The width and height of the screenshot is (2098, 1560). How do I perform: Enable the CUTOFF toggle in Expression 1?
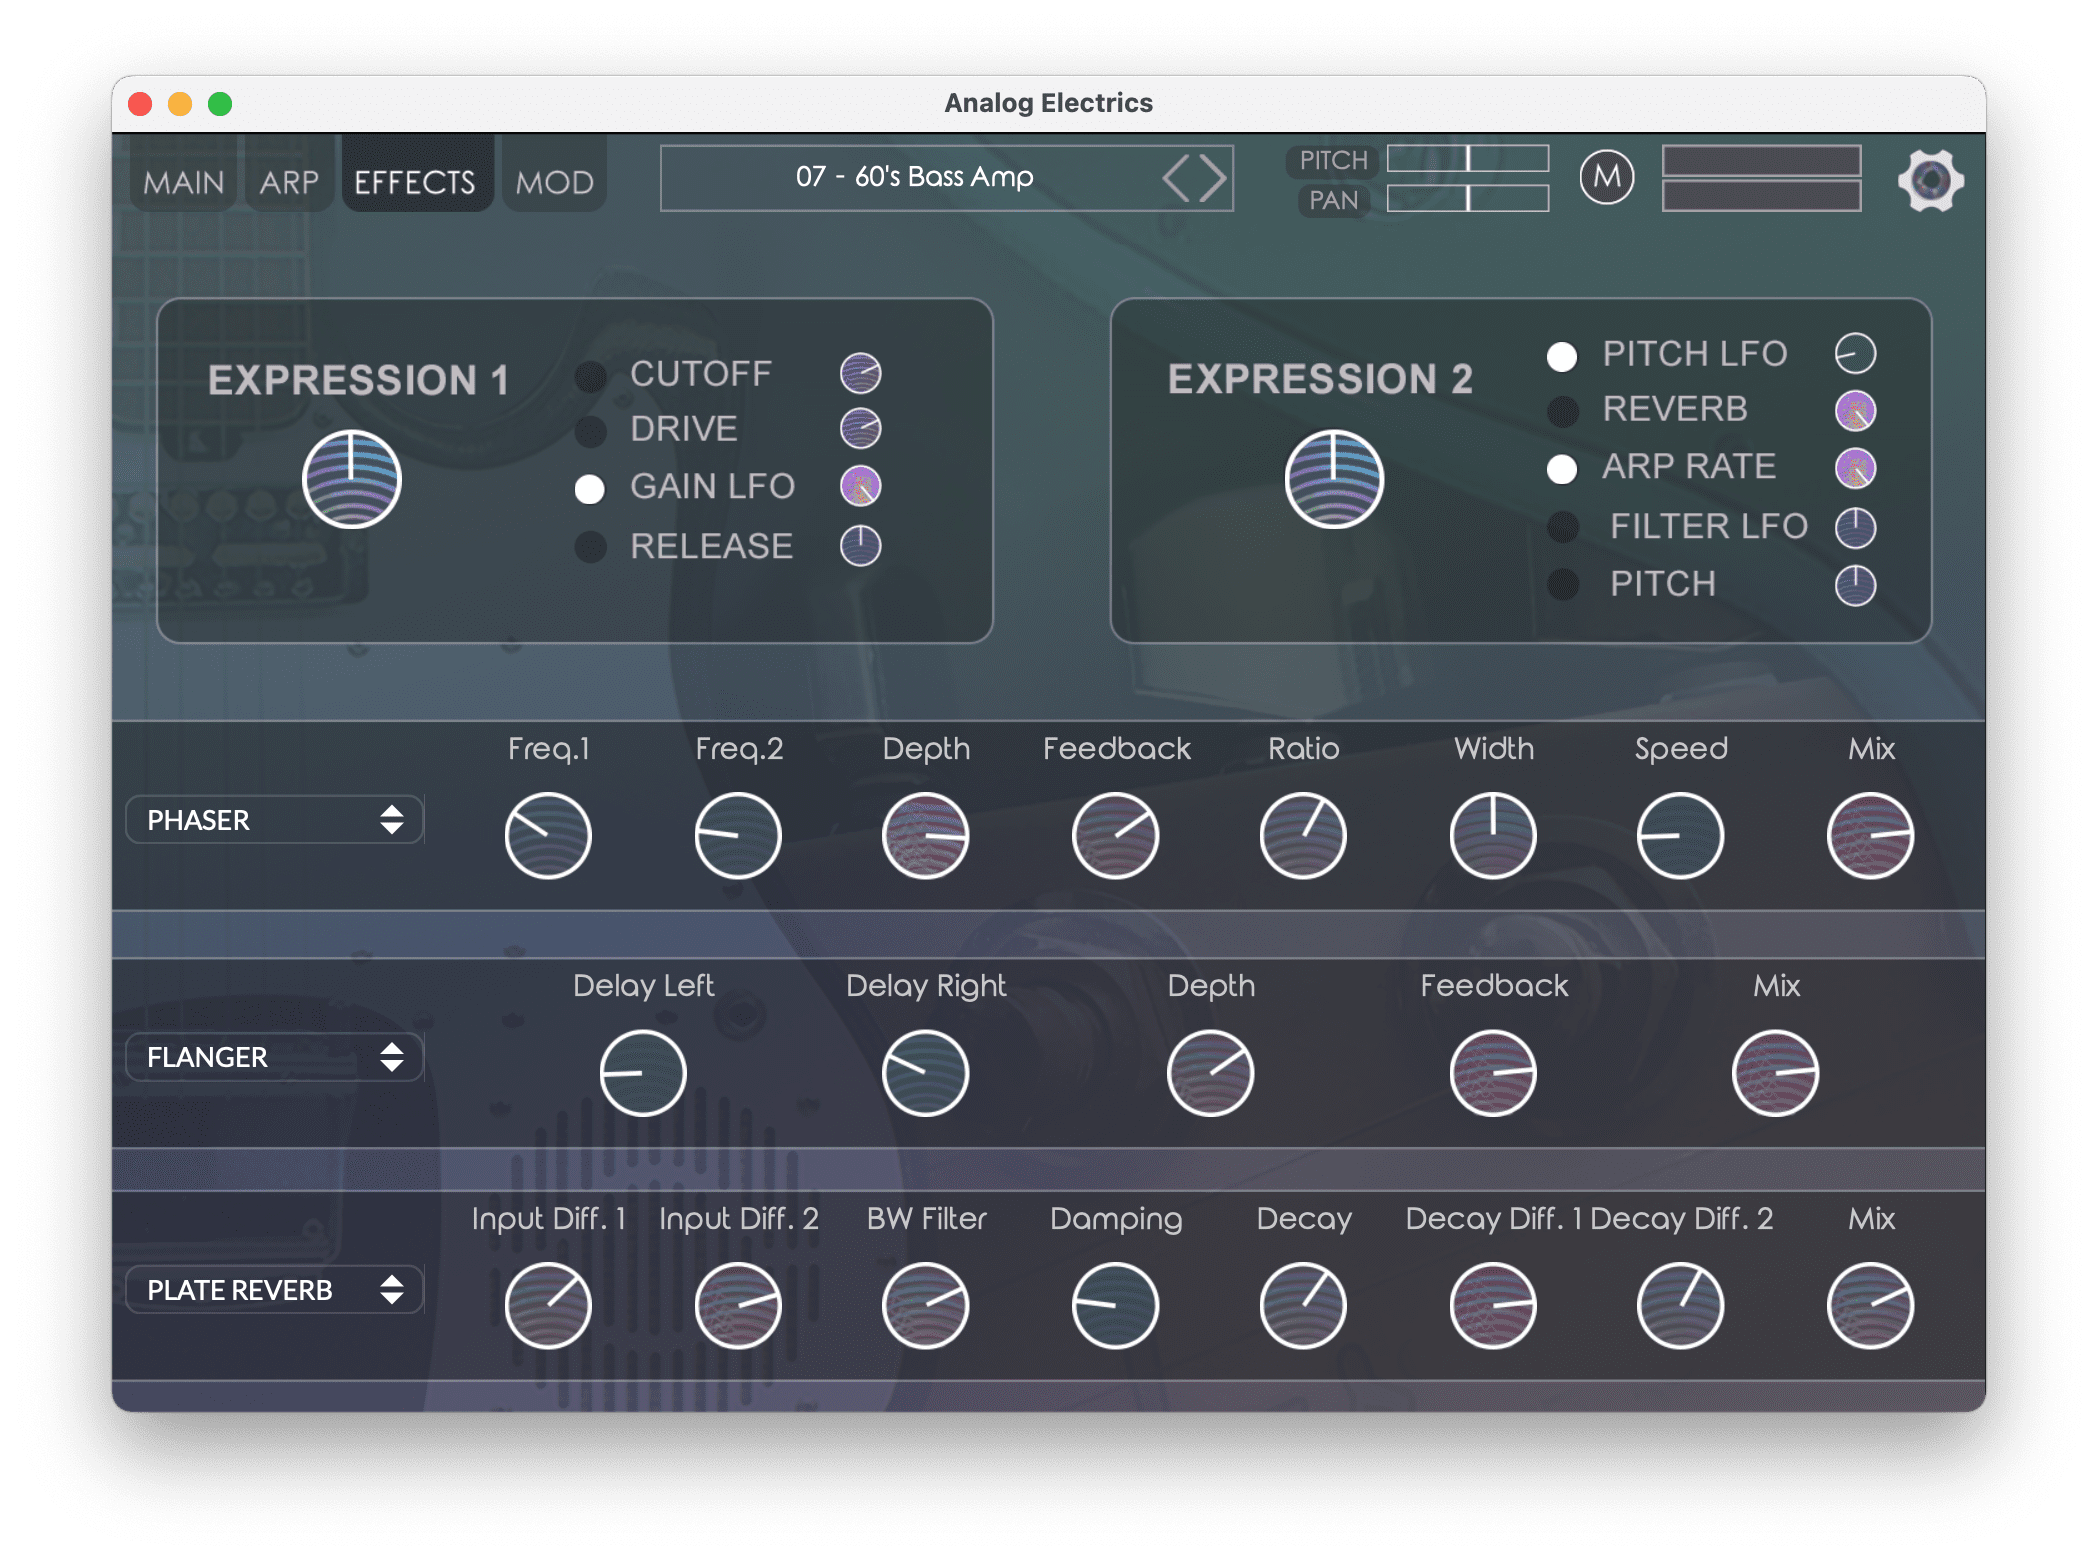pyautogui.click(x=591, y=376)
